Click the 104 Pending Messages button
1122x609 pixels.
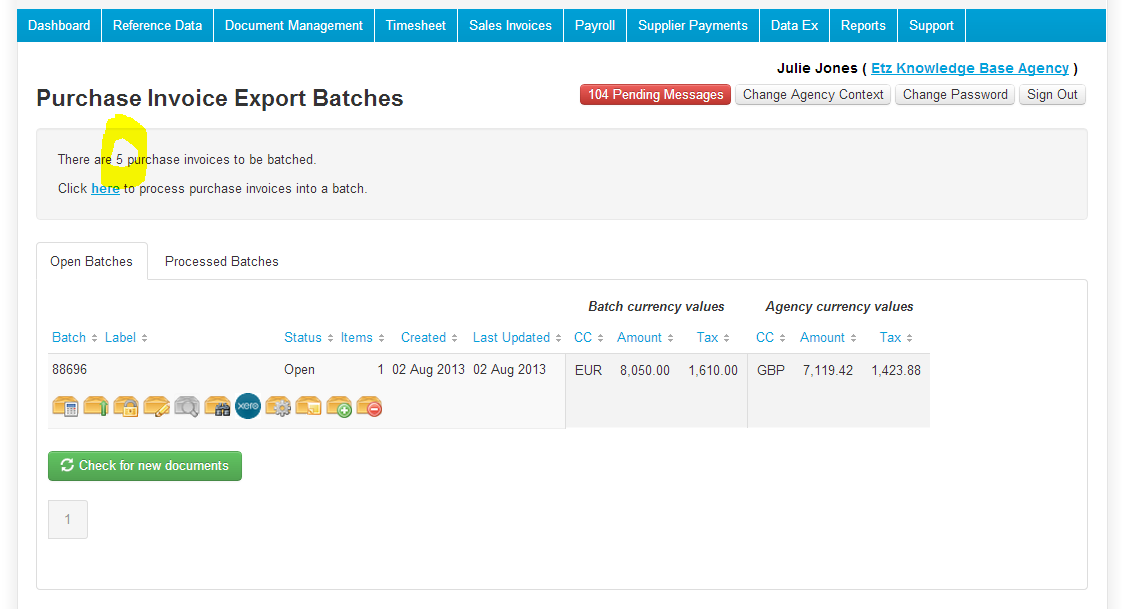click(x=655, y=94)
